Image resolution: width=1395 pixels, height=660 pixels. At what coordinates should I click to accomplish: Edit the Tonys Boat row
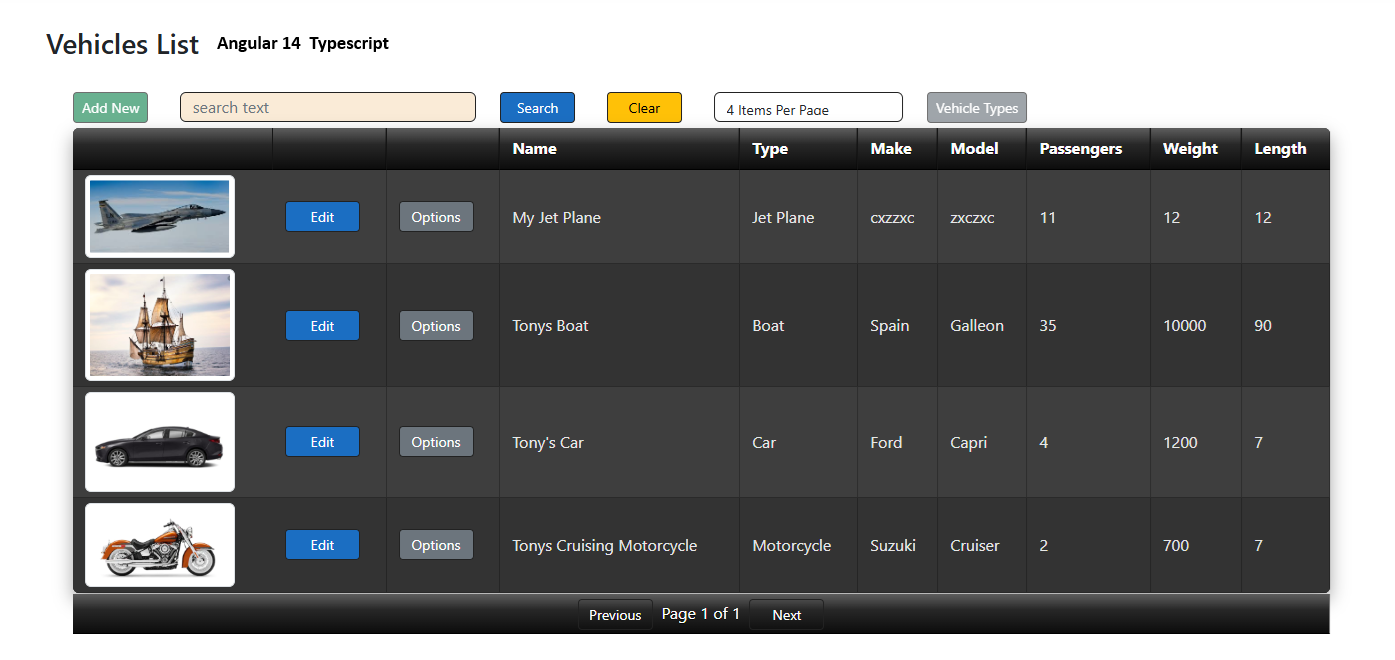click(322, 326)
